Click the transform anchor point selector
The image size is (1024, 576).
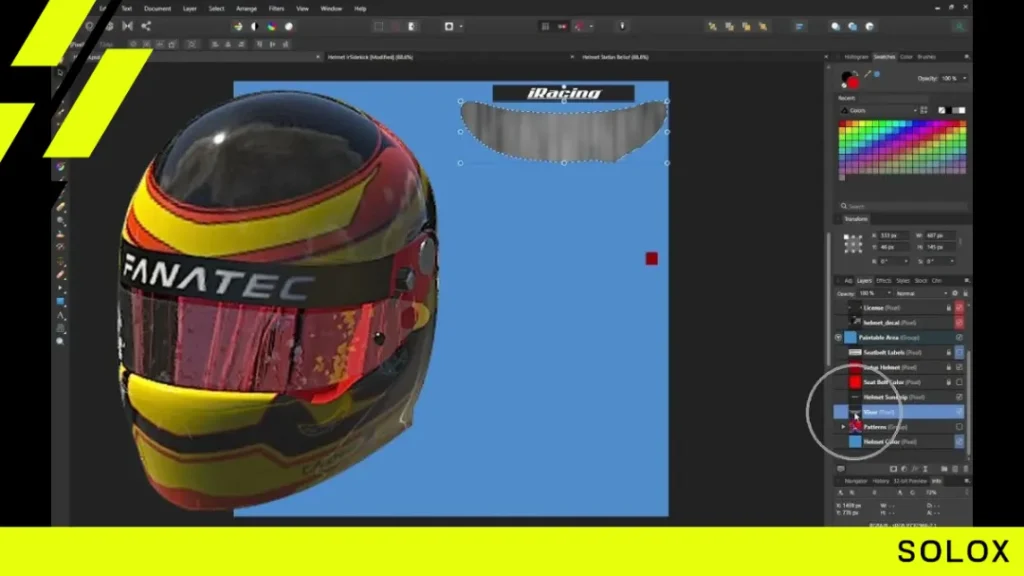click(853, 242)
